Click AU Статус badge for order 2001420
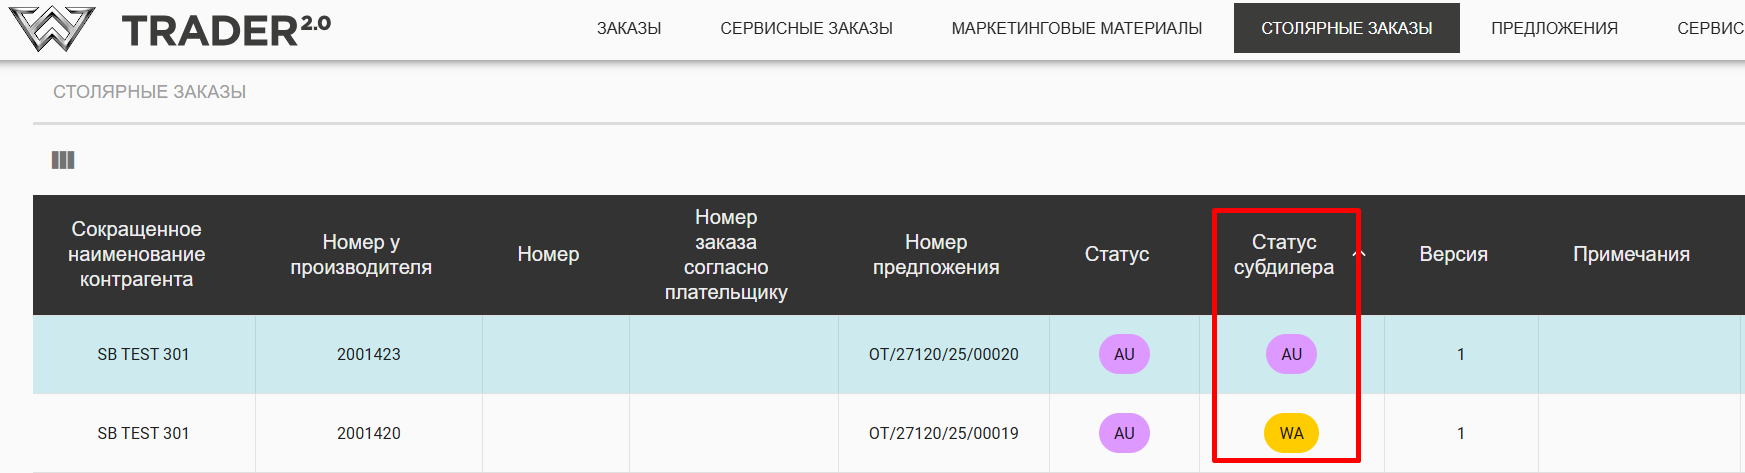Viewport: 1745px width, 473px height. point(1124,433)
